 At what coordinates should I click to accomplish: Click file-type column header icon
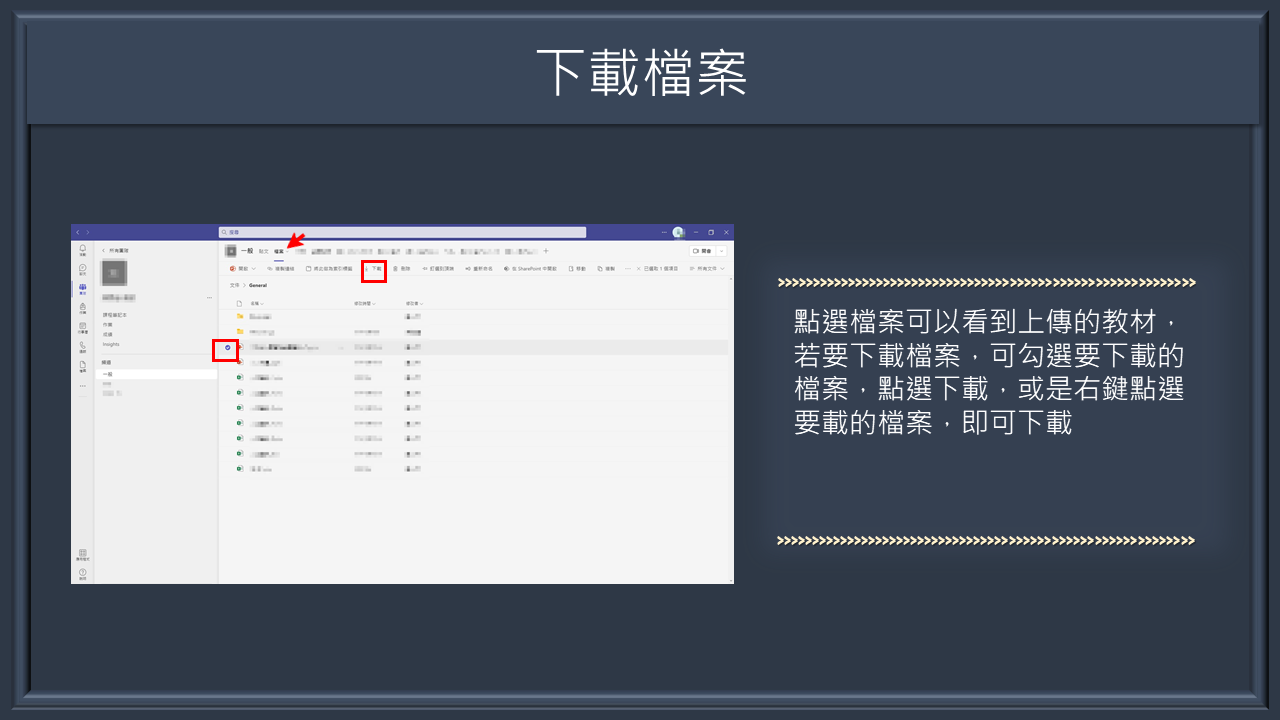pyautogui.click(x=239, y=303)
